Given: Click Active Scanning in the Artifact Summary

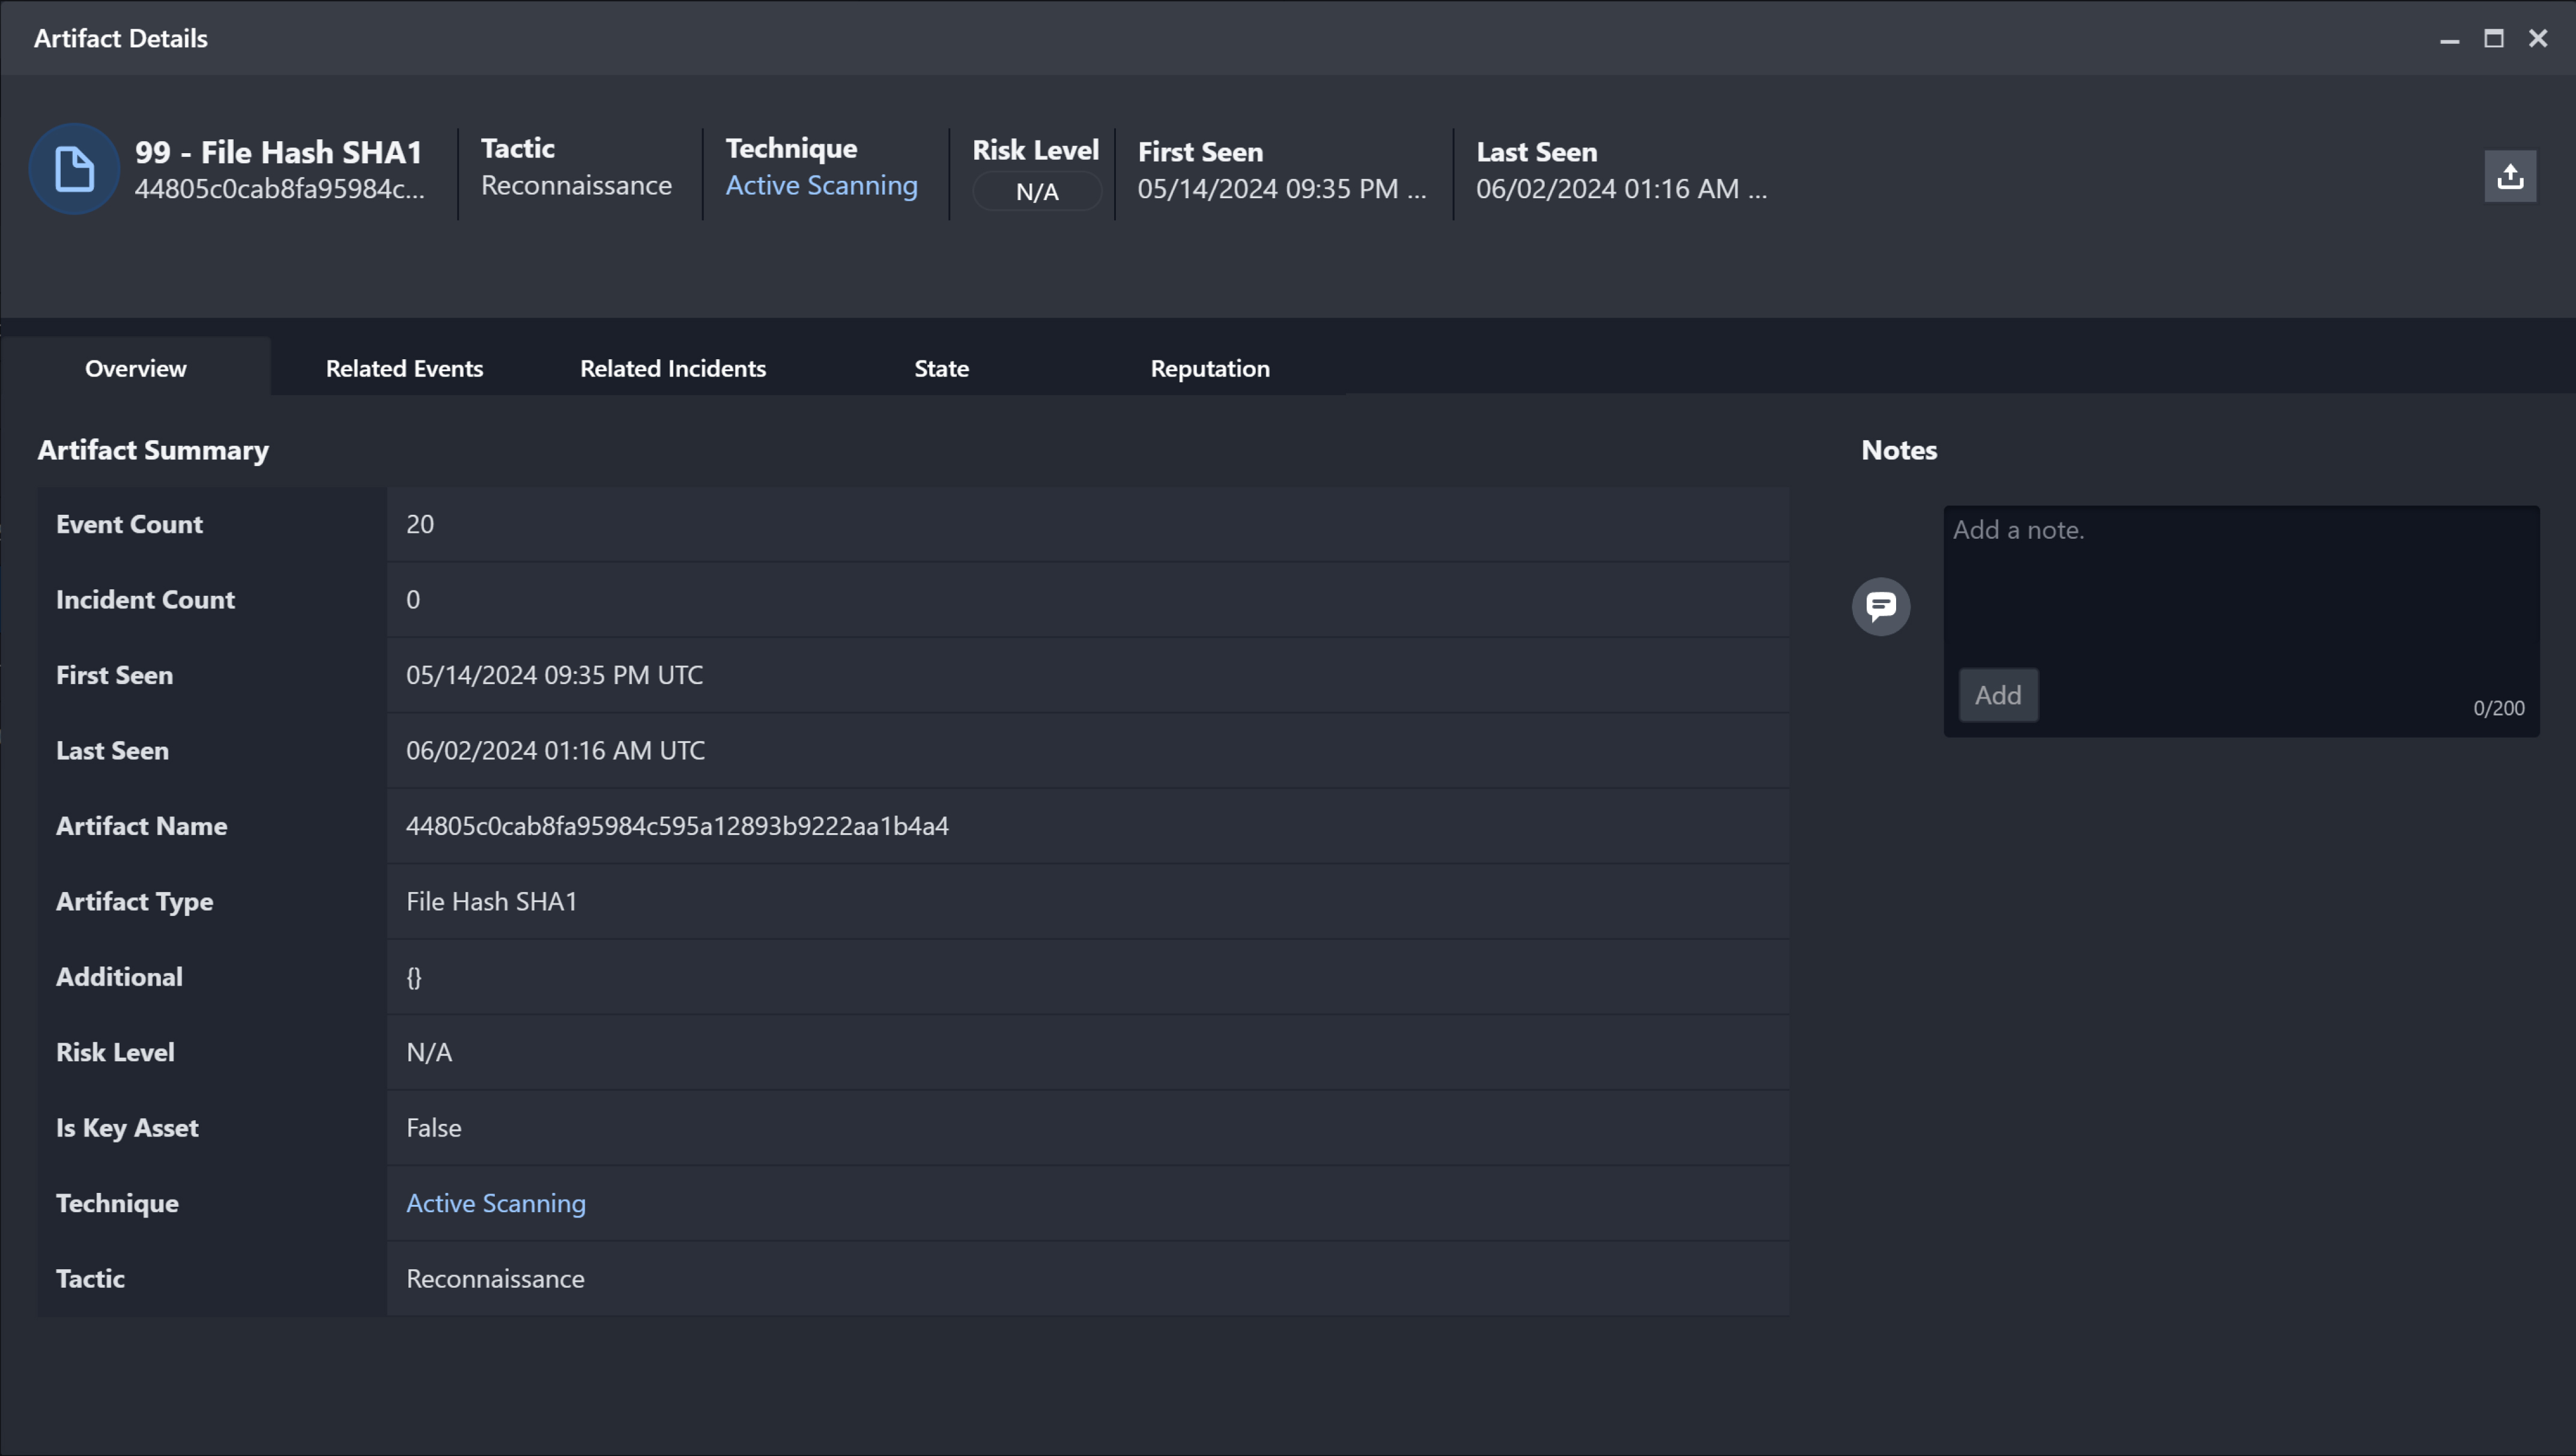Looking at the screenshot, I should pyautogui.click(x=496, y=1203).
